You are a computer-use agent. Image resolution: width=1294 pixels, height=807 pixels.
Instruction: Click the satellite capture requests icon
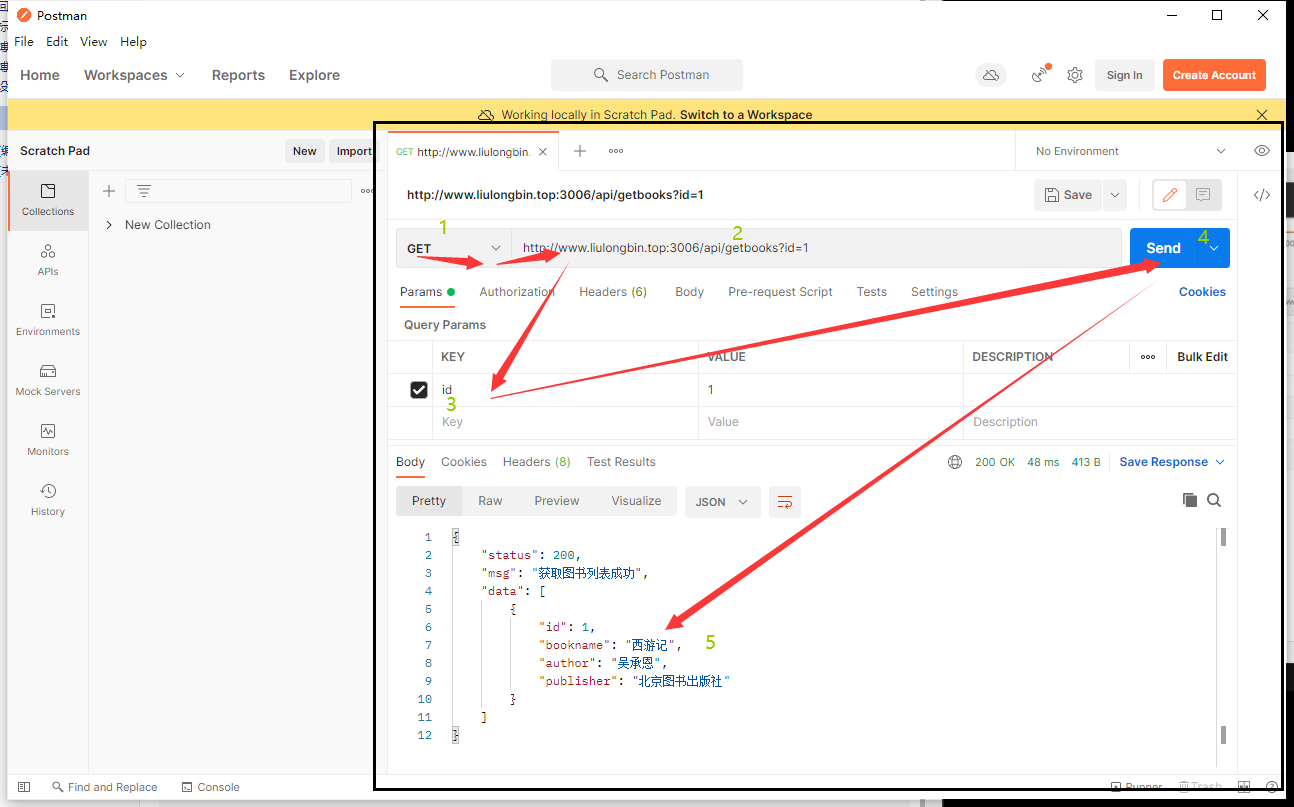[x=1041, y=75]
